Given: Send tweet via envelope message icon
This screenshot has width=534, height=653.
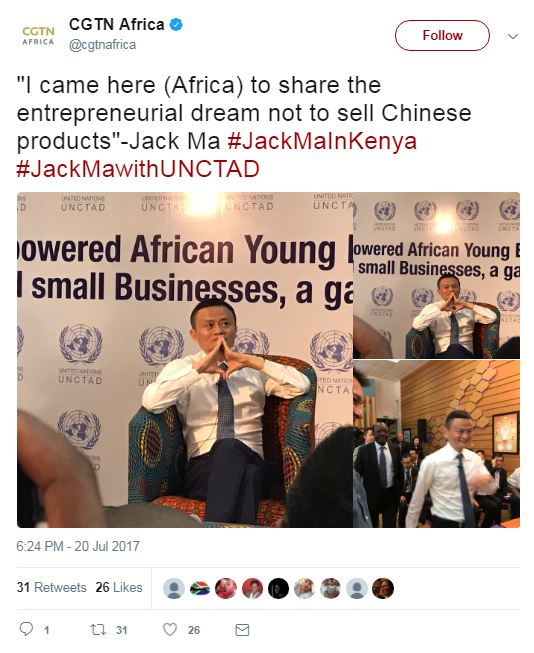Looking at the screenshot, I should coord(242,630).
